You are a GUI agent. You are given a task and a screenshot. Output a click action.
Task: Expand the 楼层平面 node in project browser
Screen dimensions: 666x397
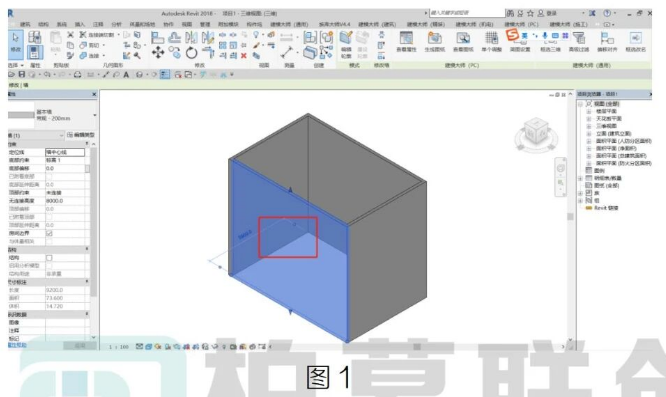(x=589, y=111)
